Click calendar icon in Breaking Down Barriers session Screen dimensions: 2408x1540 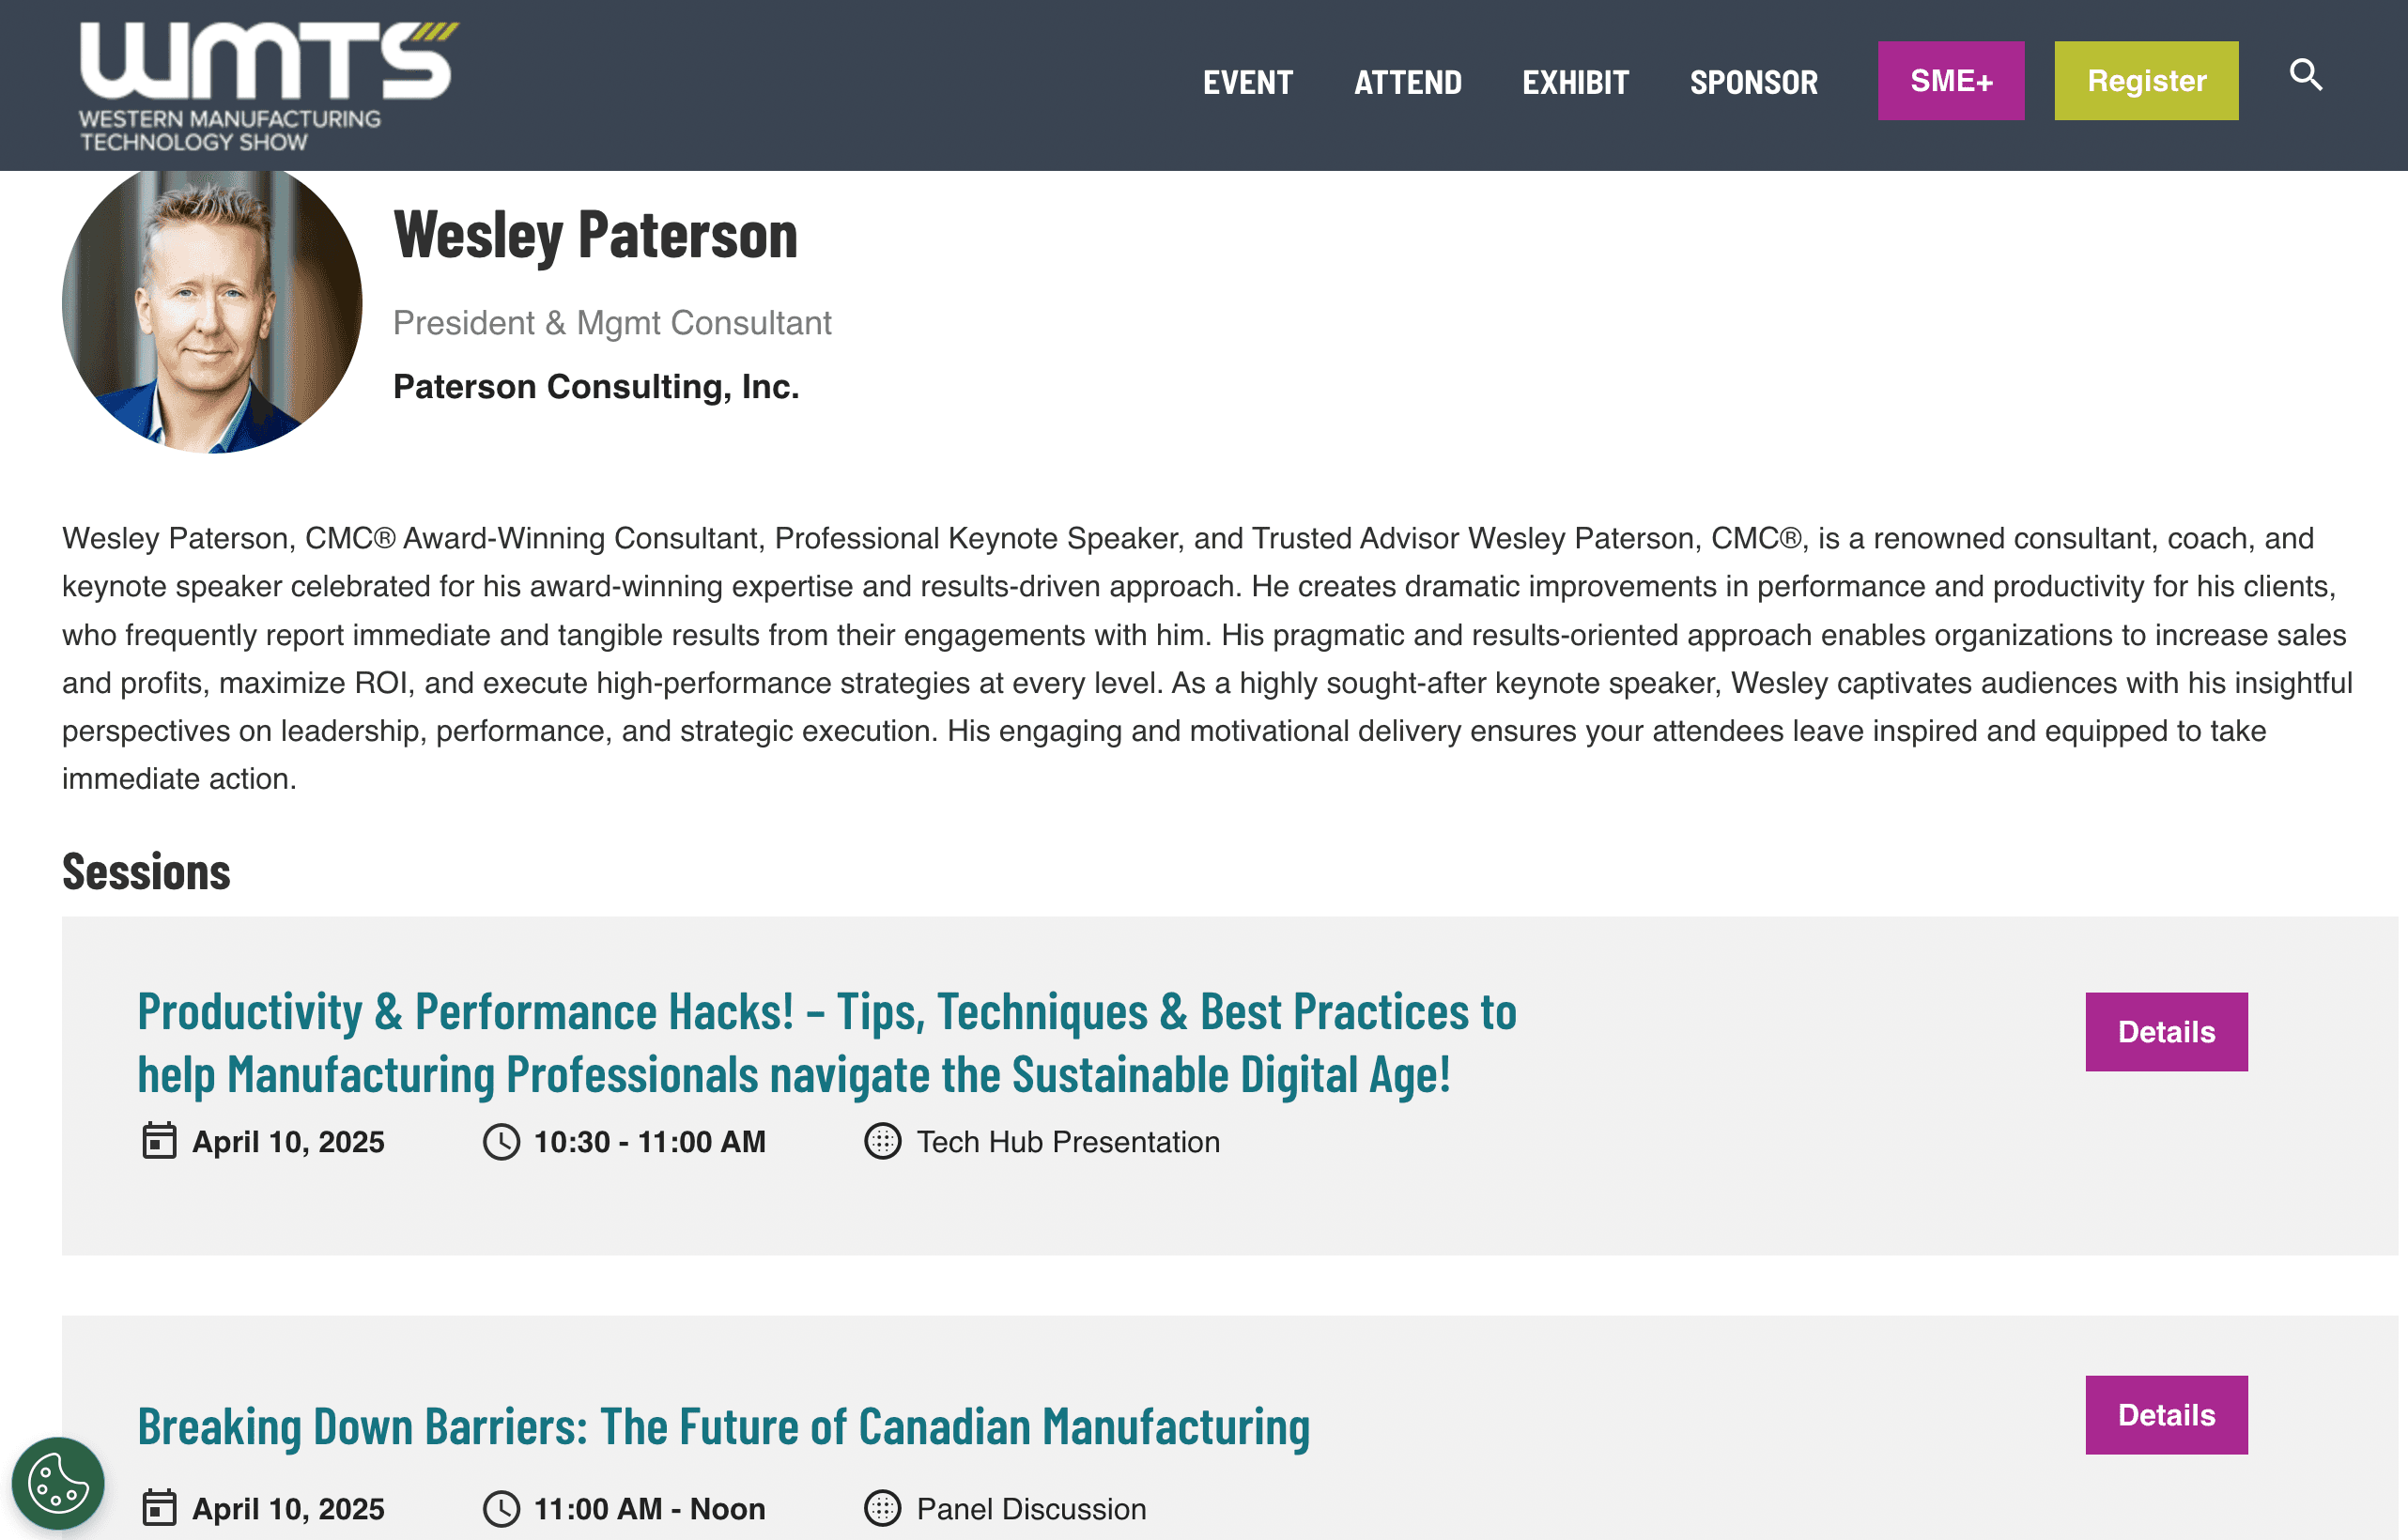coord(159,1508)
